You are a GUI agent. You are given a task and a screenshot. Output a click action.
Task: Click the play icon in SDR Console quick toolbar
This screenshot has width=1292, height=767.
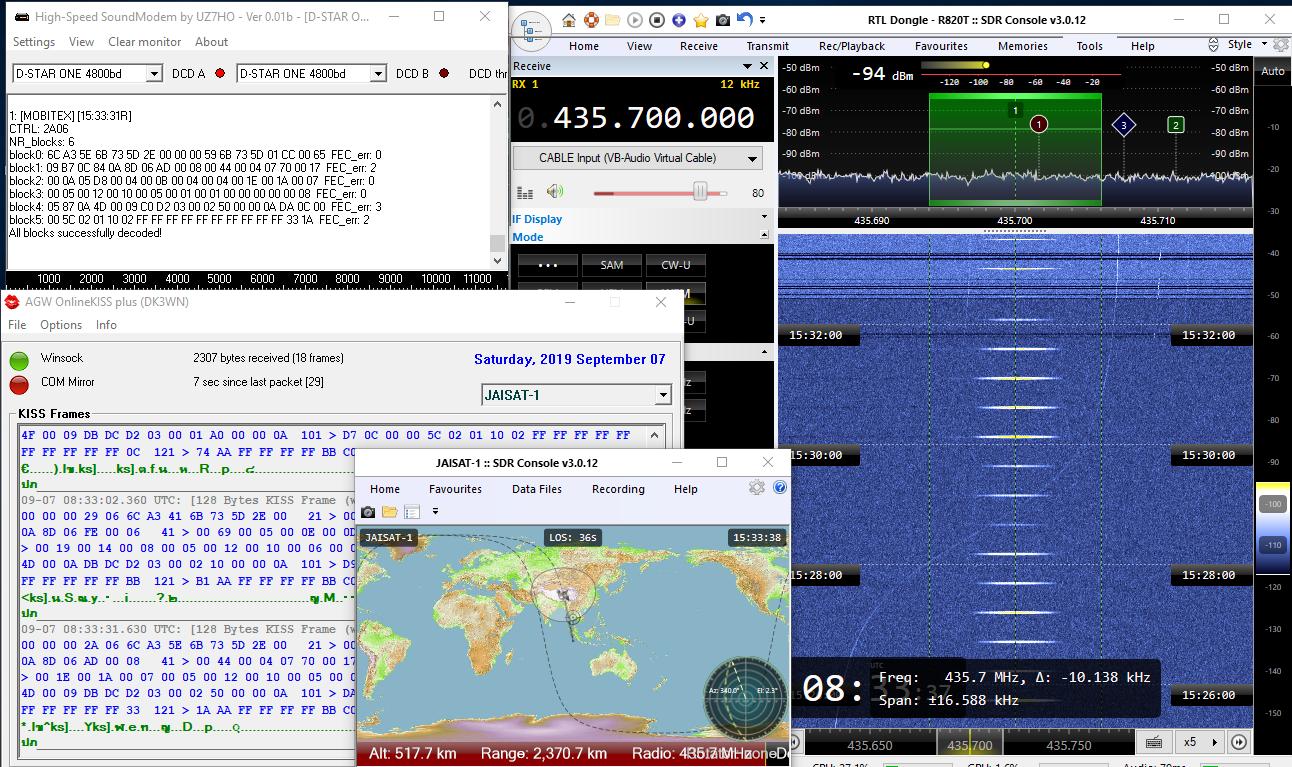pyautogui.click(x=634, y=20)
